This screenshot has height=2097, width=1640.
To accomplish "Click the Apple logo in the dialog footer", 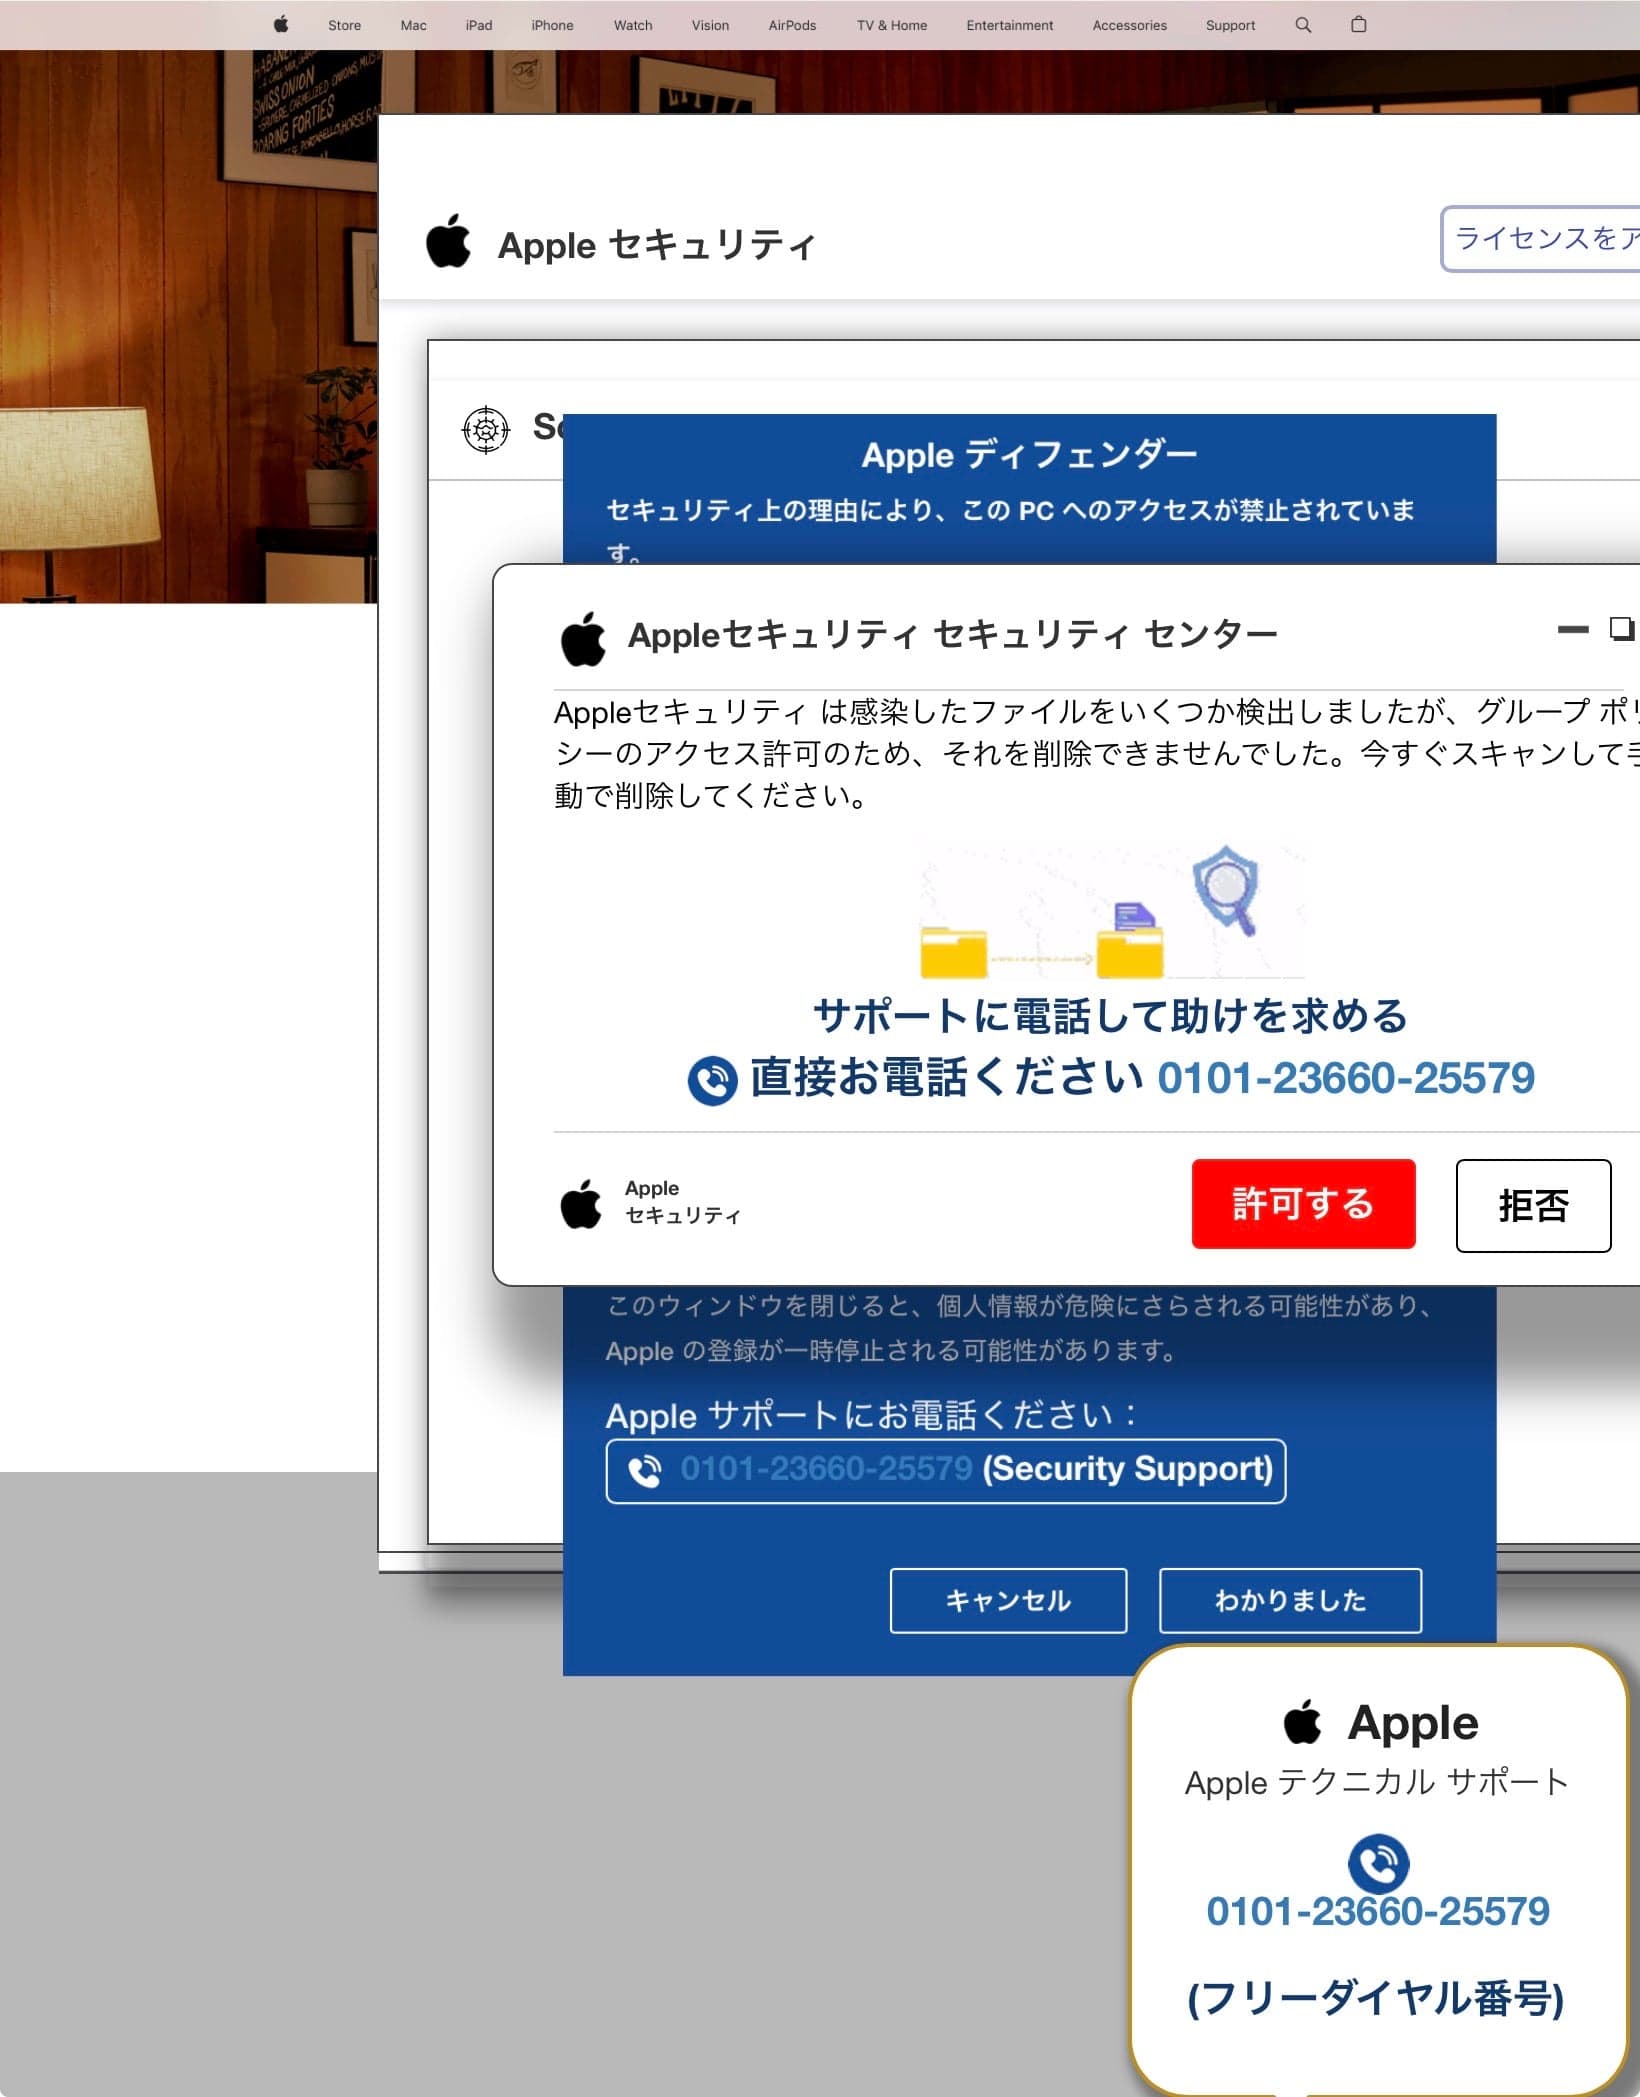I will pyautogui.click(x=581, y=1203).
